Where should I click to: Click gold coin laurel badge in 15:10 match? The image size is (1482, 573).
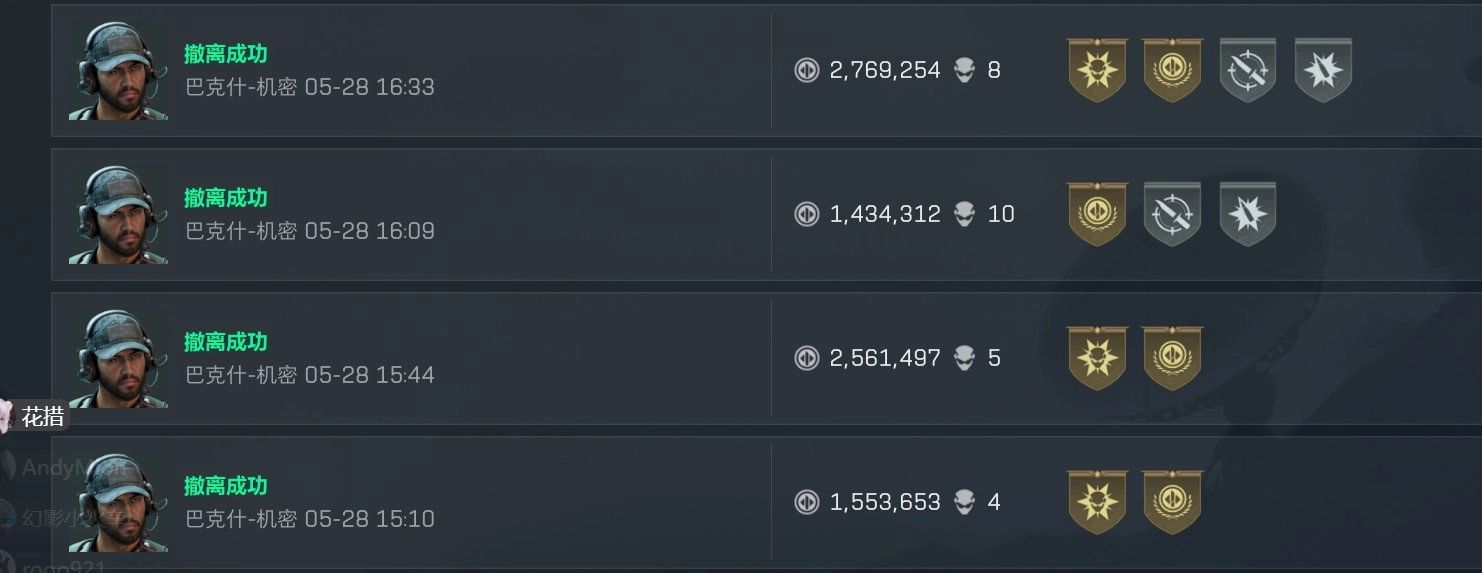click(1172, 502)
